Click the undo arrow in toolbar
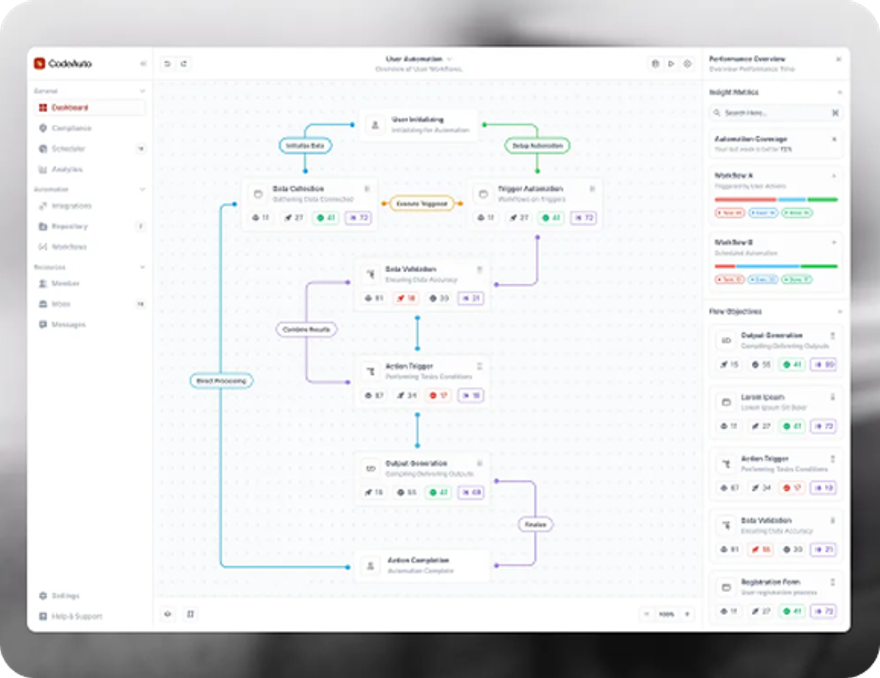The image size is (880, 678). click(x=167, y=63)
